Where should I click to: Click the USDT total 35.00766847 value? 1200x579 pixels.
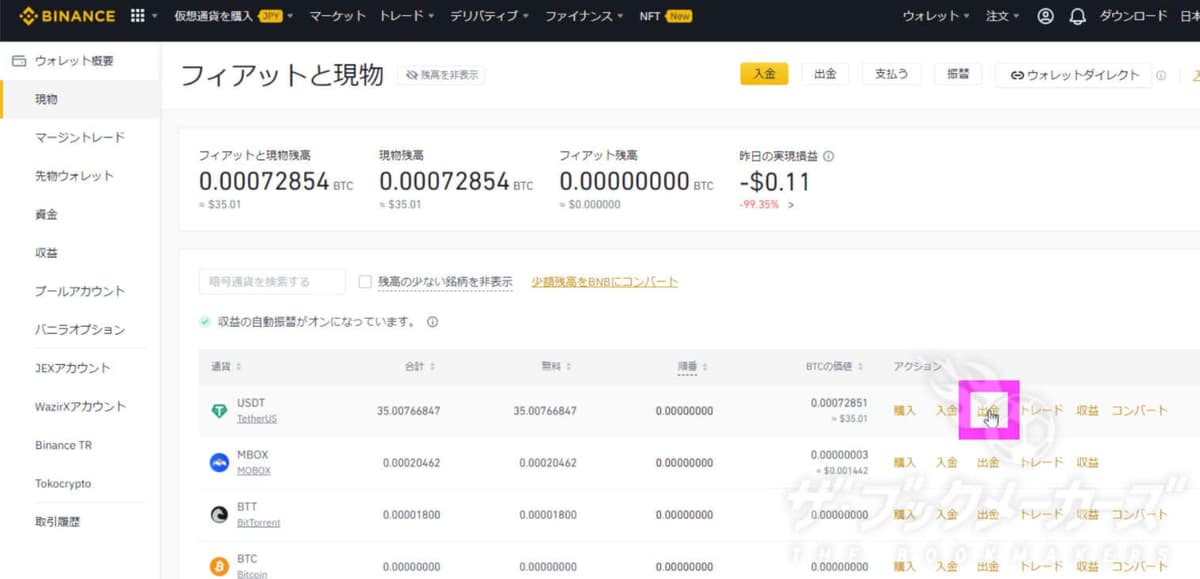[x=409, y=411]
